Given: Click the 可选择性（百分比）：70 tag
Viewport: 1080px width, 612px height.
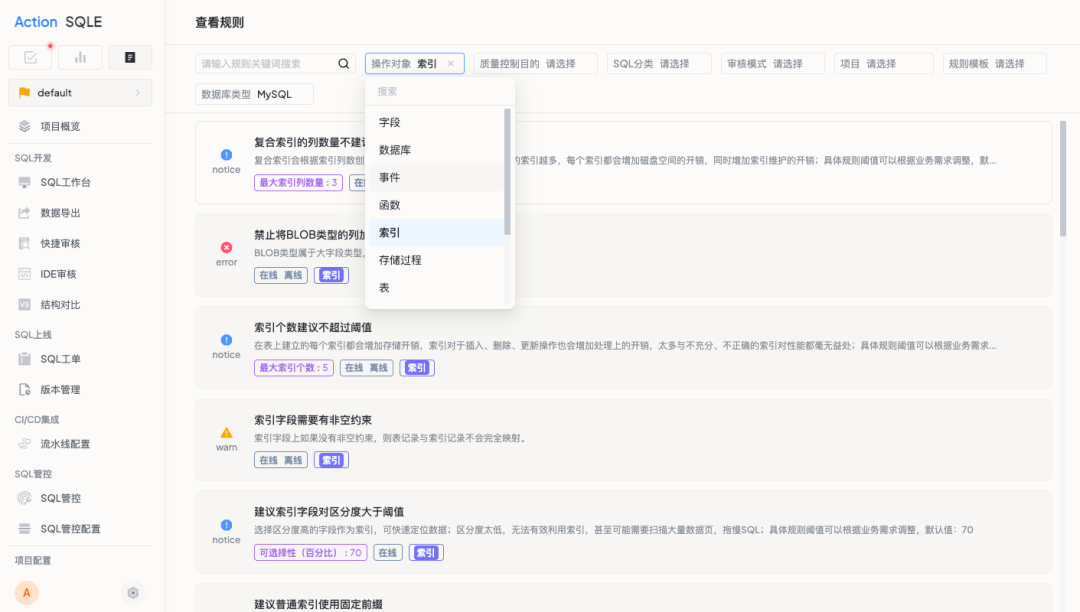Looking at the screenshot, I should click(311, 553).
